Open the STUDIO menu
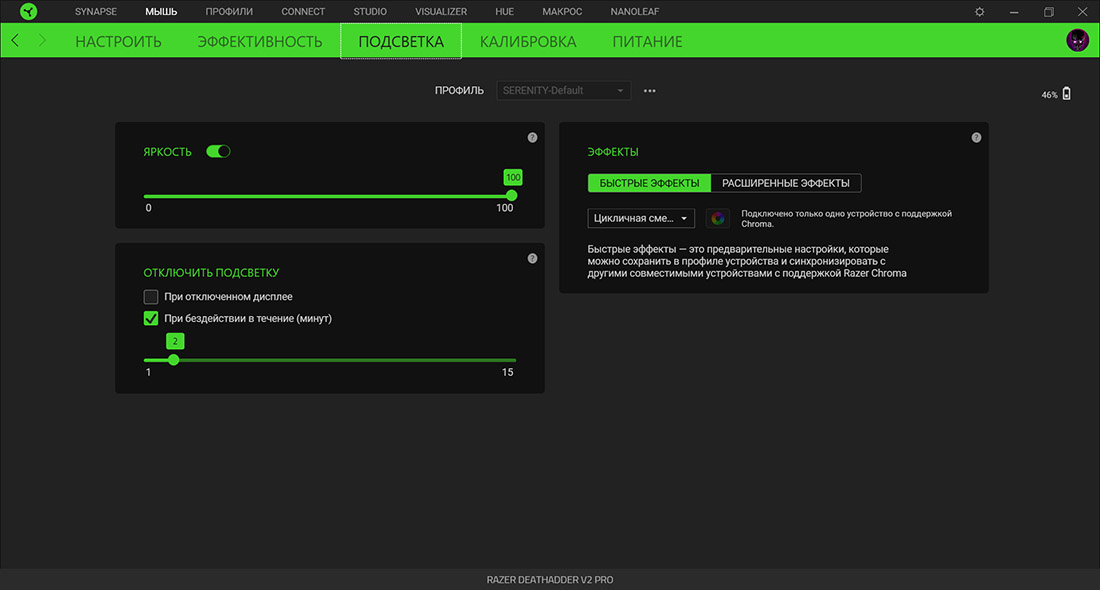The height and width of the screenshot is (590, 1100). pos(370,11)
